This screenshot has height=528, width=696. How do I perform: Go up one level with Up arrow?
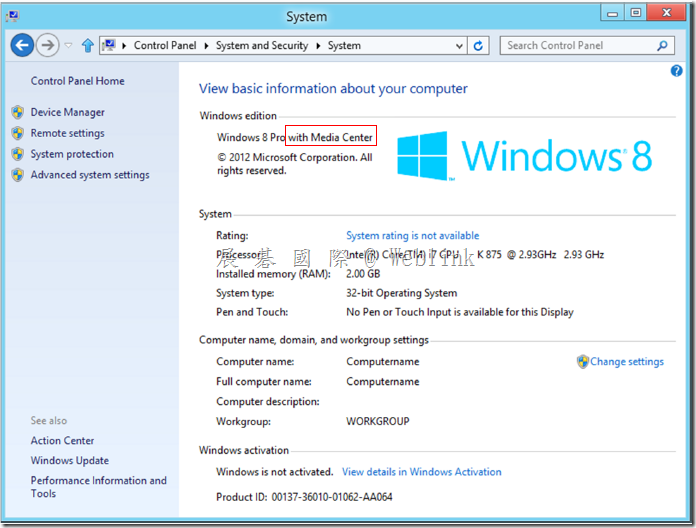[88, 45]
